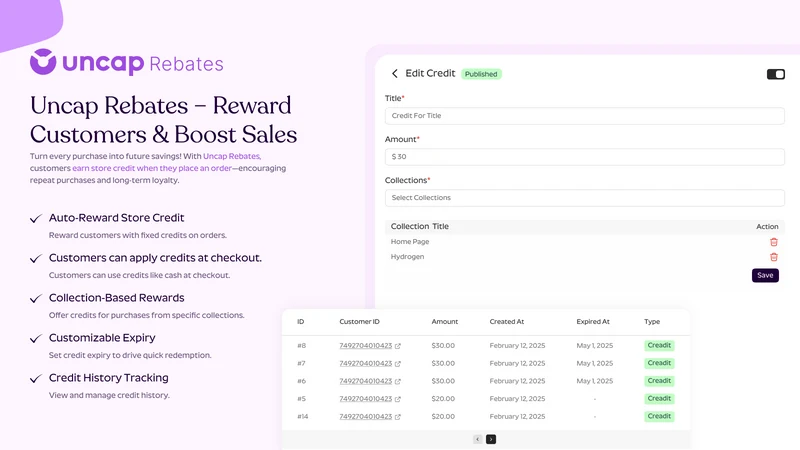The image size is (800, 450).
Task: Open customer ID link in row #7
Action: pos(365,363)
